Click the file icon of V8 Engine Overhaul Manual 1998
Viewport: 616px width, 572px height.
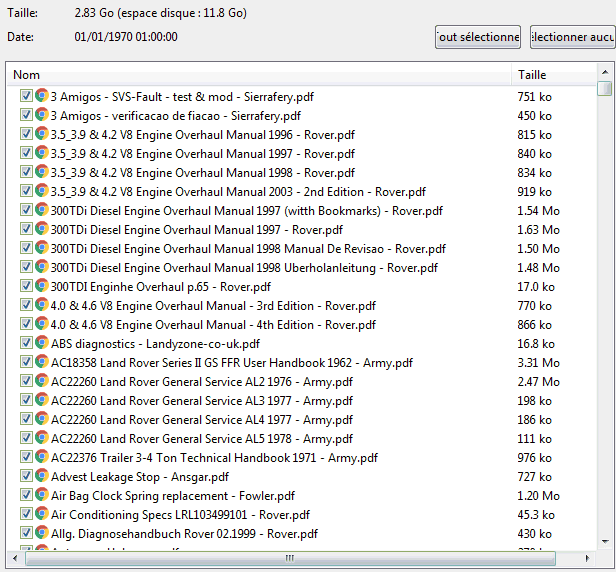click(42, 172)
